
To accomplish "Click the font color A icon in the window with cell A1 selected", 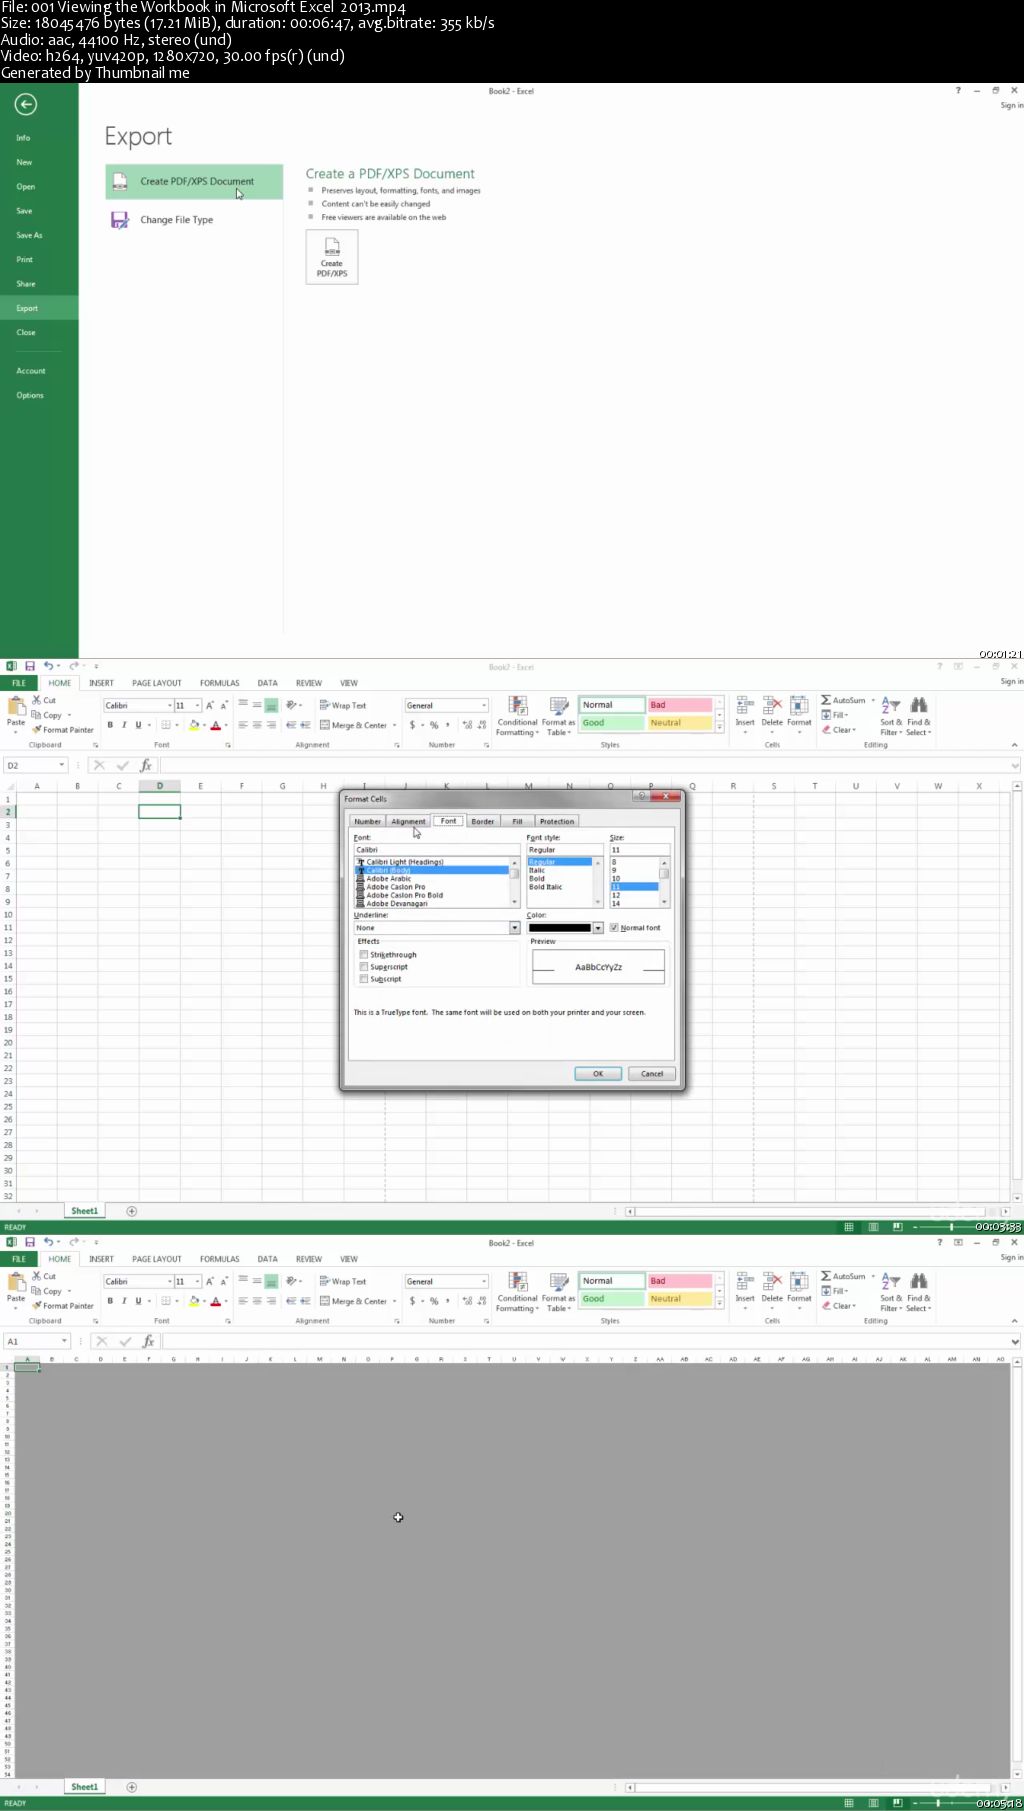I will point(215,1301).
